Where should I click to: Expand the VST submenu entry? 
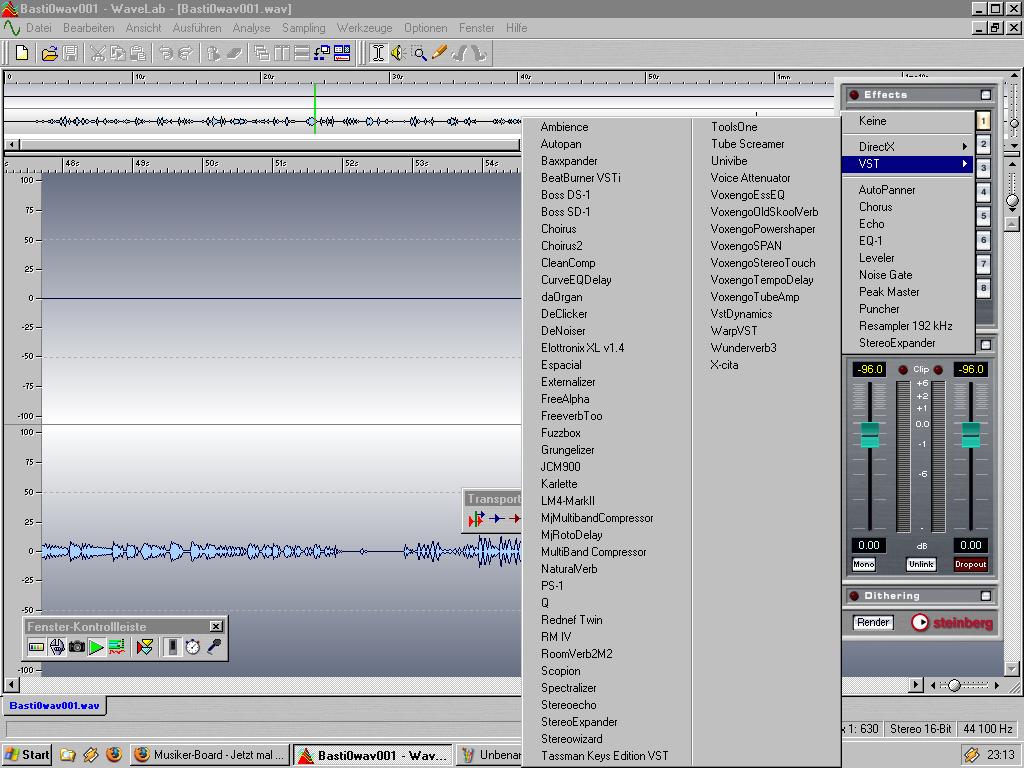point(908,164)
